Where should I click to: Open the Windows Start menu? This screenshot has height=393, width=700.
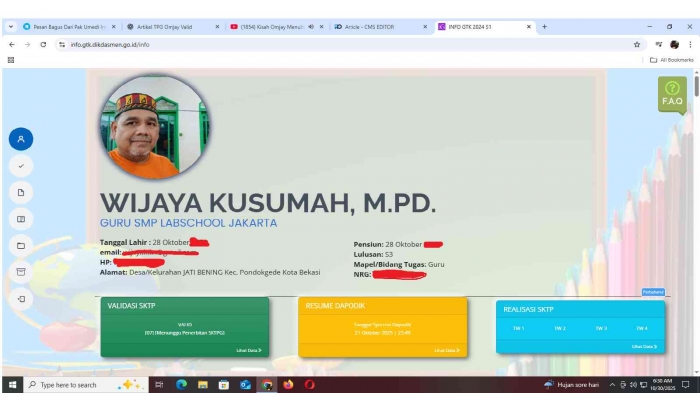[12, 385]
